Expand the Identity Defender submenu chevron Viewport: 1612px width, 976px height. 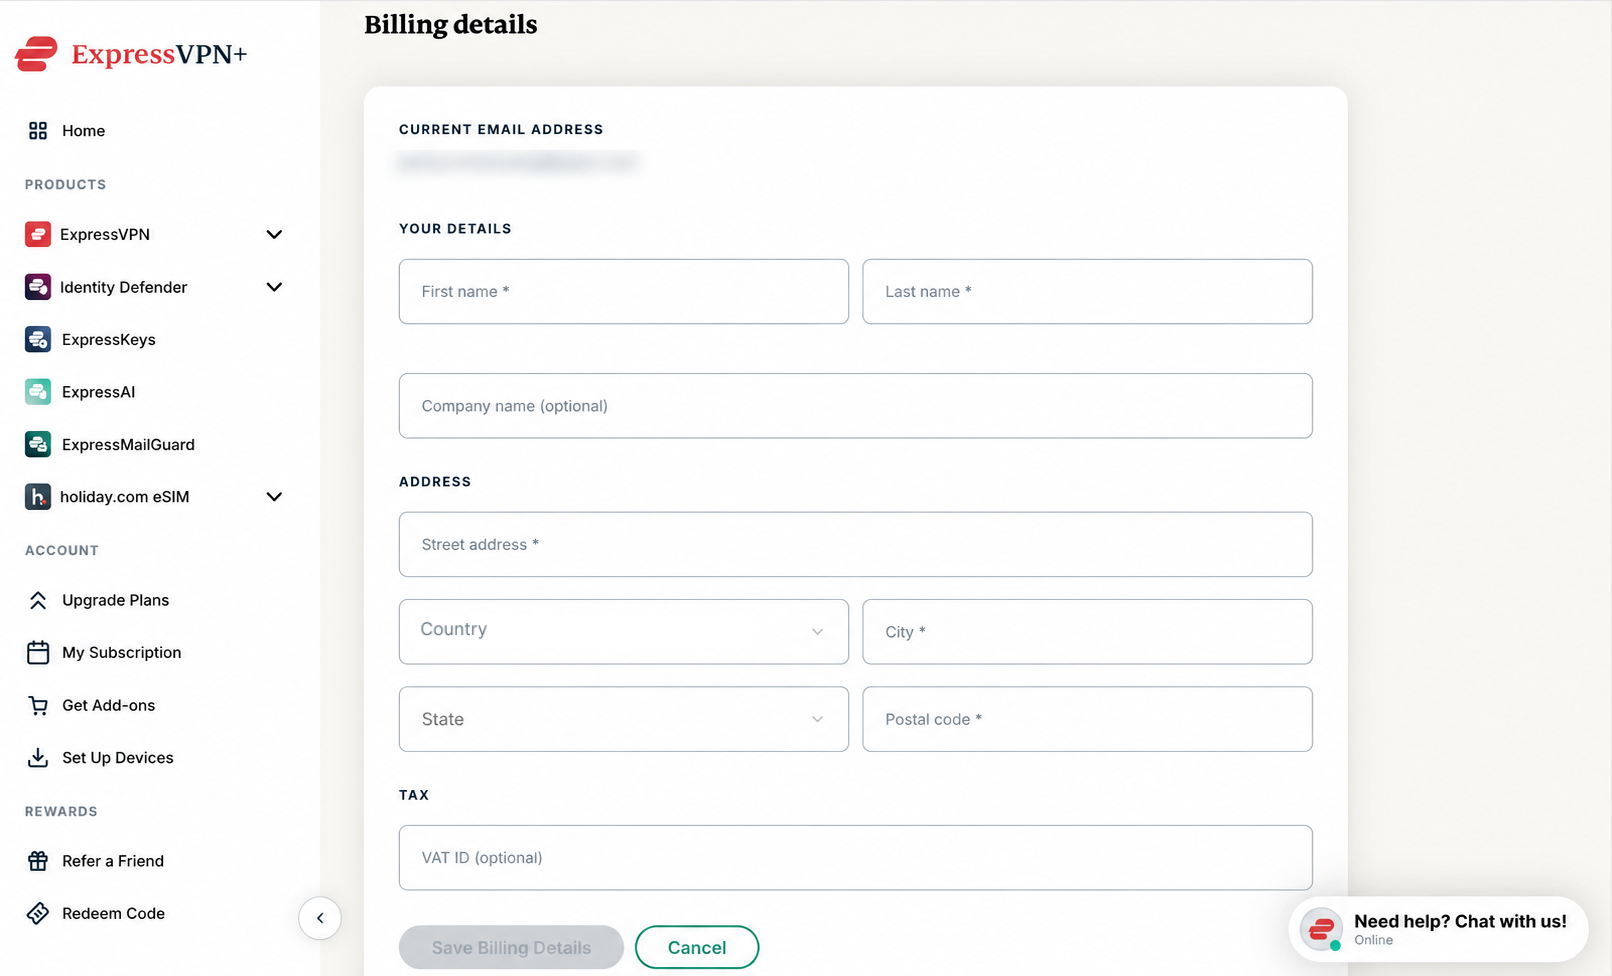pyautogui.click(x=274, y=287)
